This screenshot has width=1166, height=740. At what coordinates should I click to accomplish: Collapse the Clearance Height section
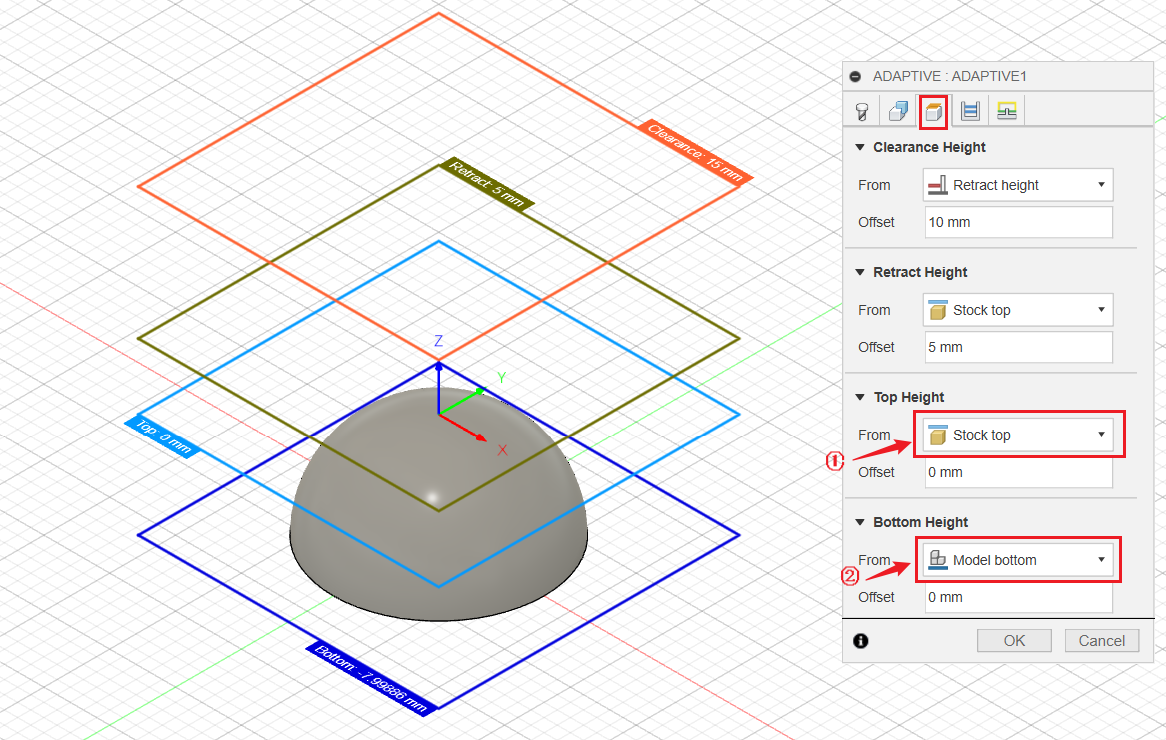(x=860, y=147)
